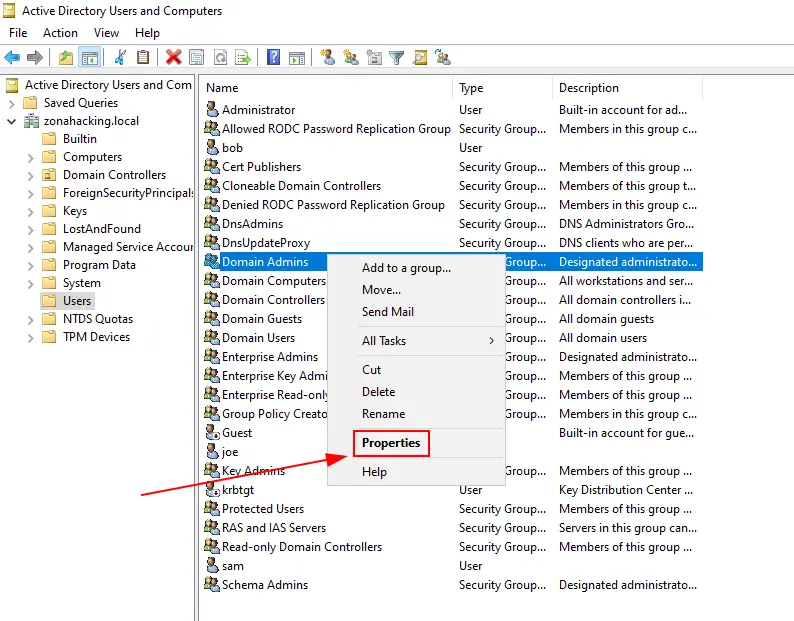Click the scissors Cut icon in toolbar

[121, 58]
